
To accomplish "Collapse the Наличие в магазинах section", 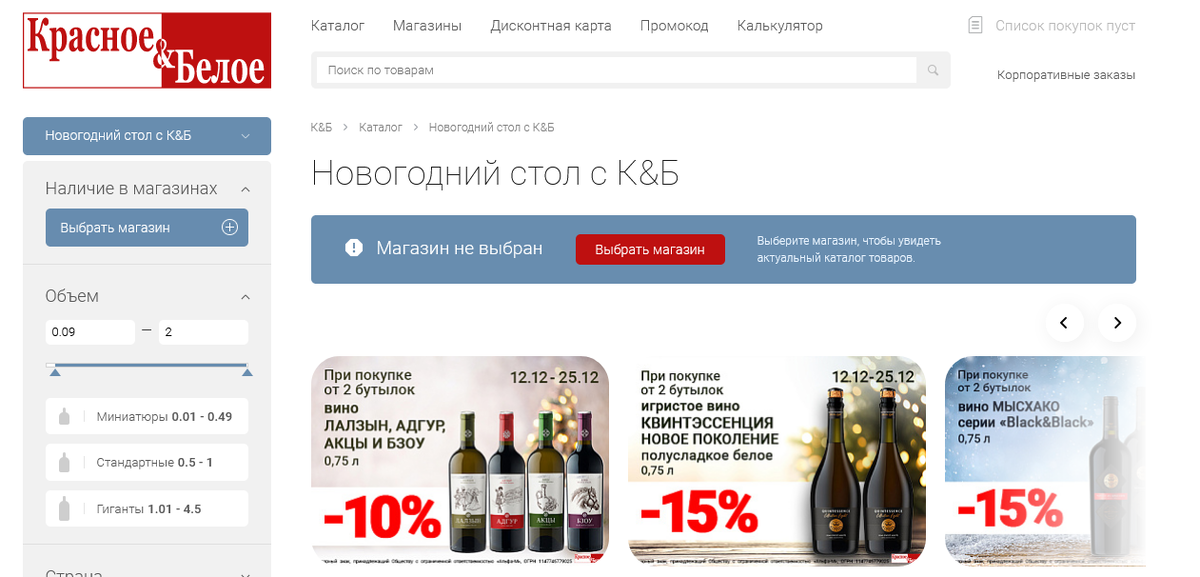I will coord(246,189).
